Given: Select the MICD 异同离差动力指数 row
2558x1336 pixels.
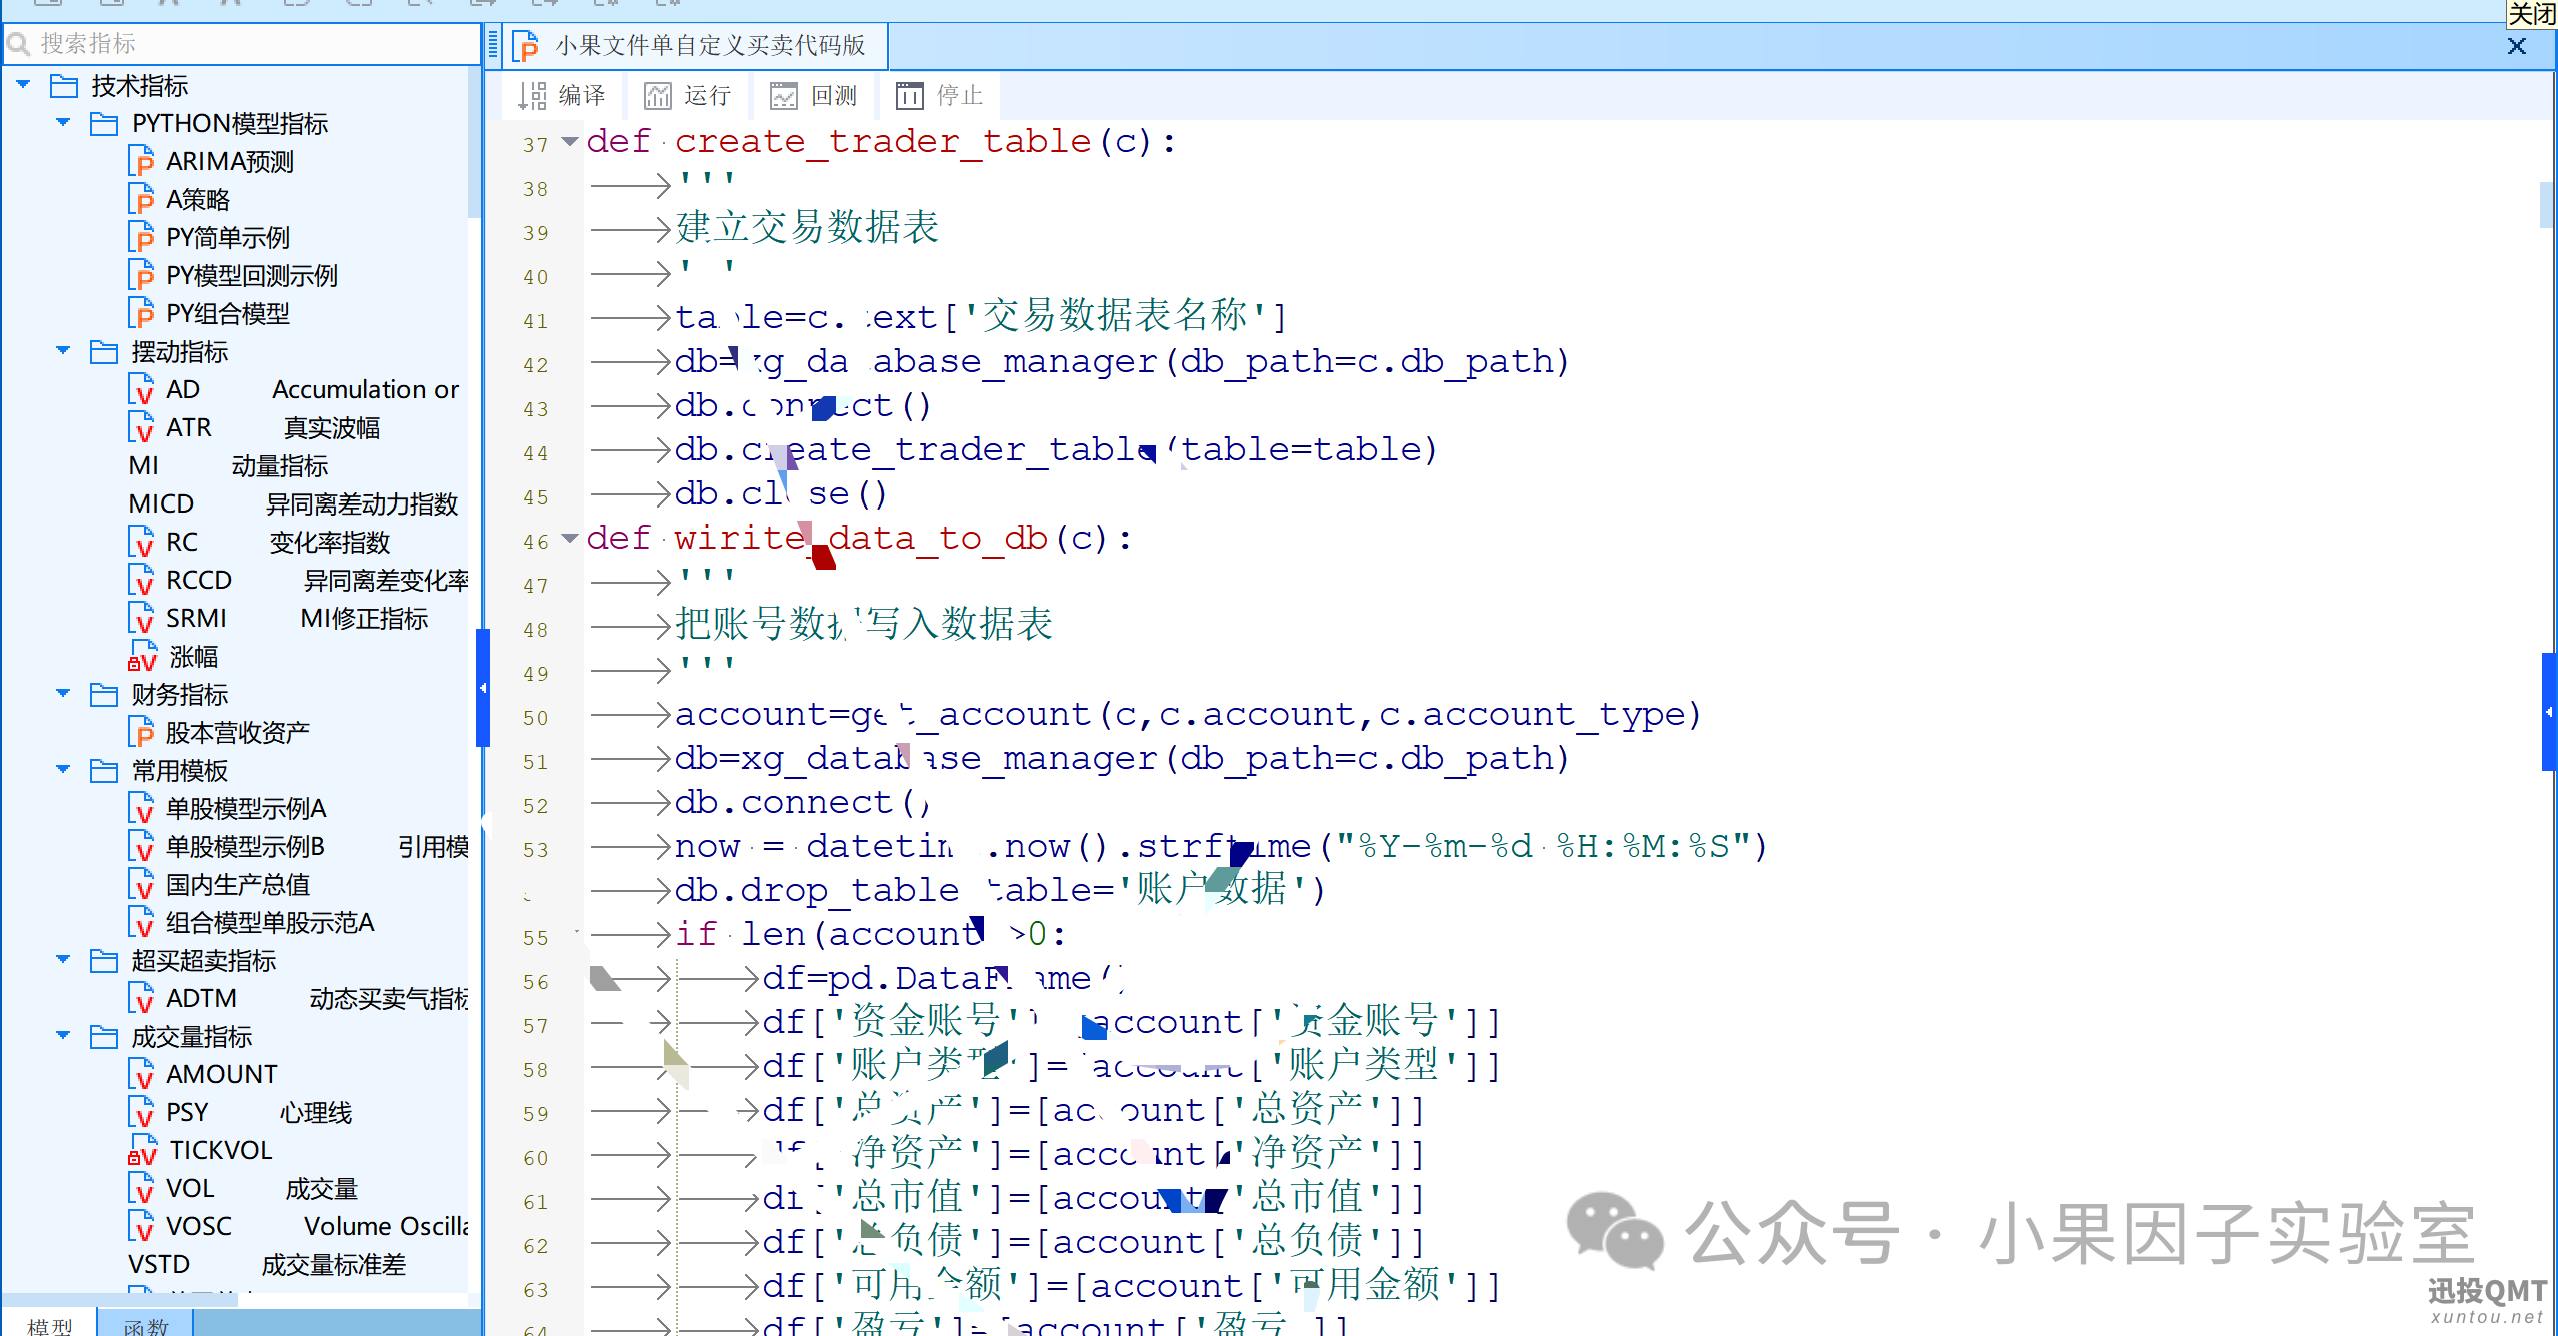Looking at the screenshot, I should coord(293,504).
